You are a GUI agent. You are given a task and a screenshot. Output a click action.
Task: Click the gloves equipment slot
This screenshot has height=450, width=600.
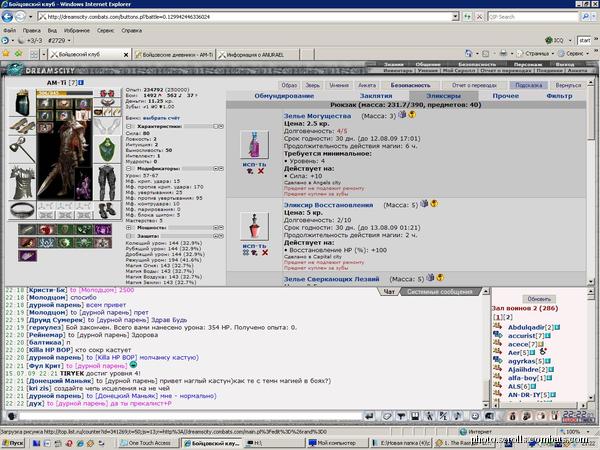107,126
